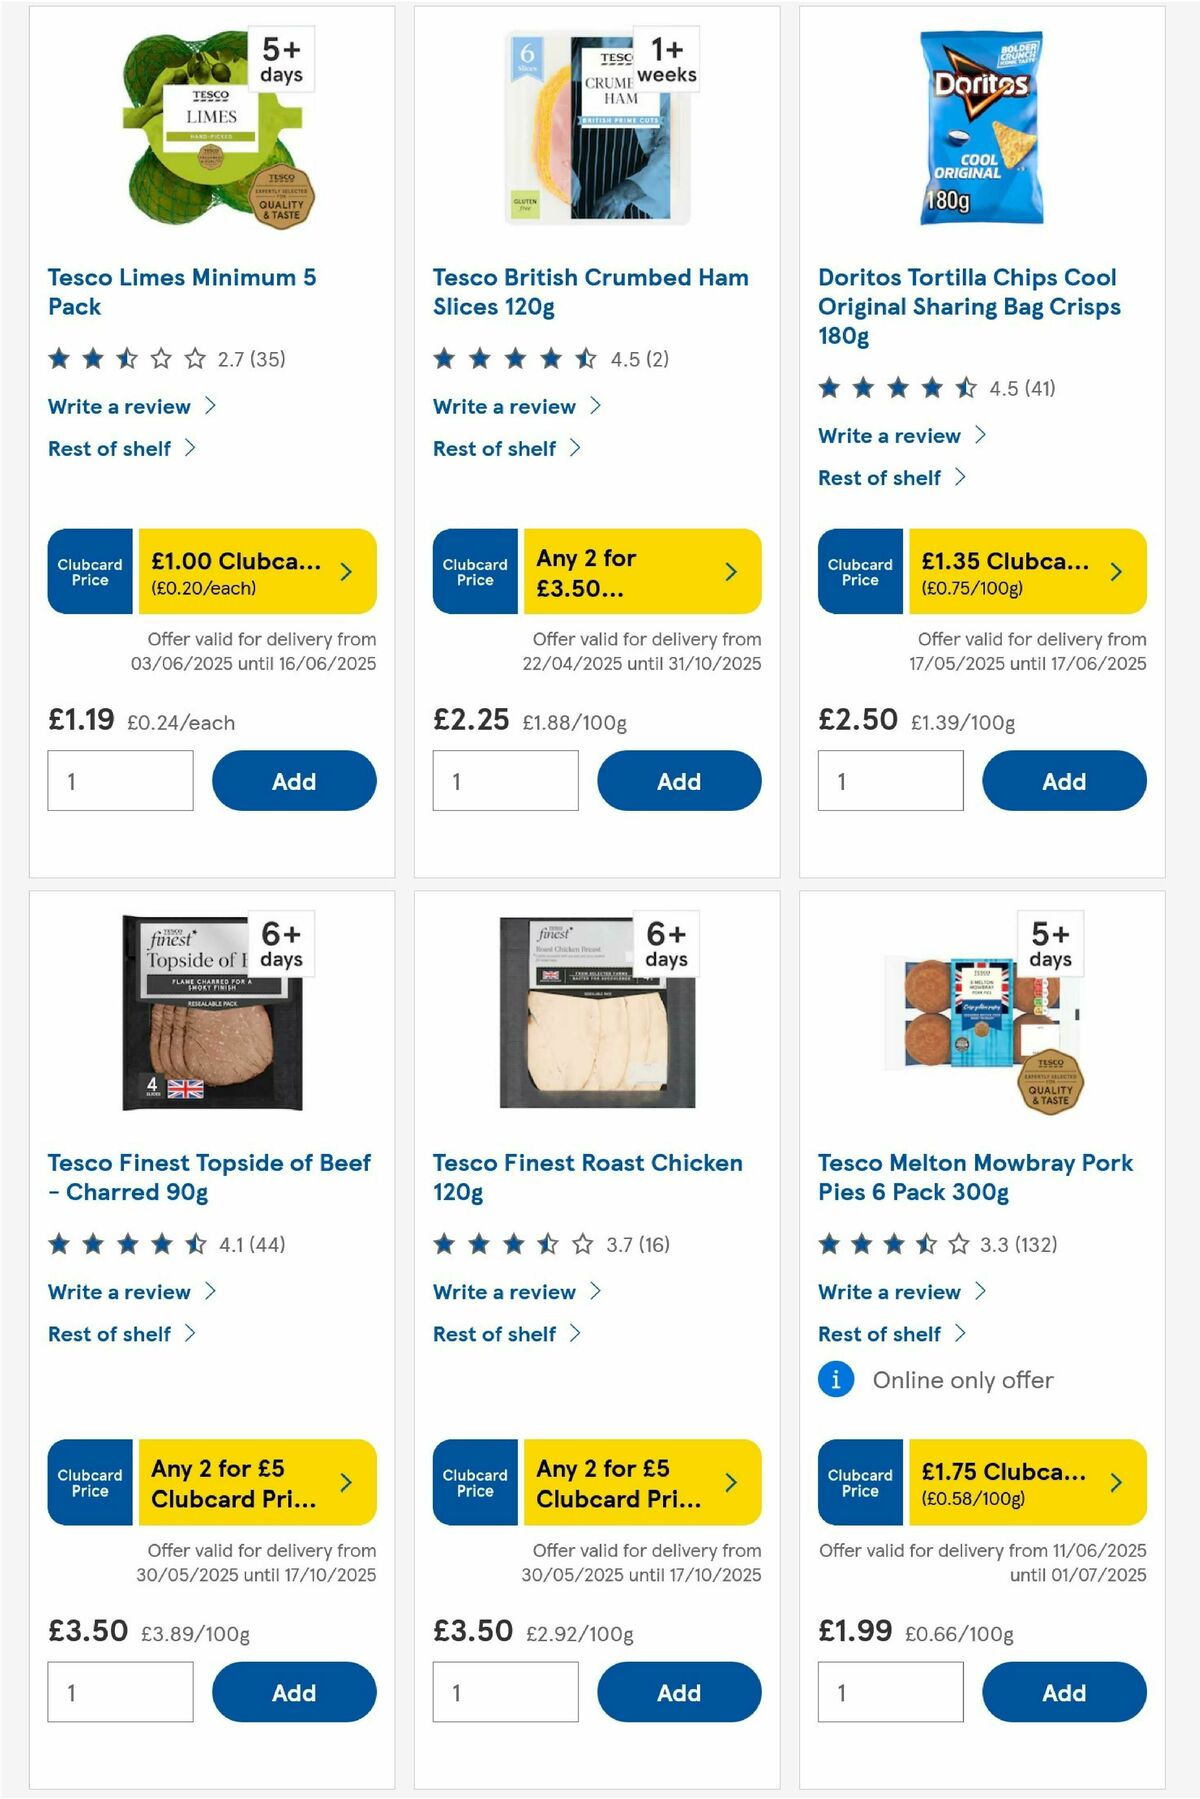This screenshot has height=1799, width=1200.
Task: Open Rest of shelf for Doritos crisps
Action: coord(878,477)
